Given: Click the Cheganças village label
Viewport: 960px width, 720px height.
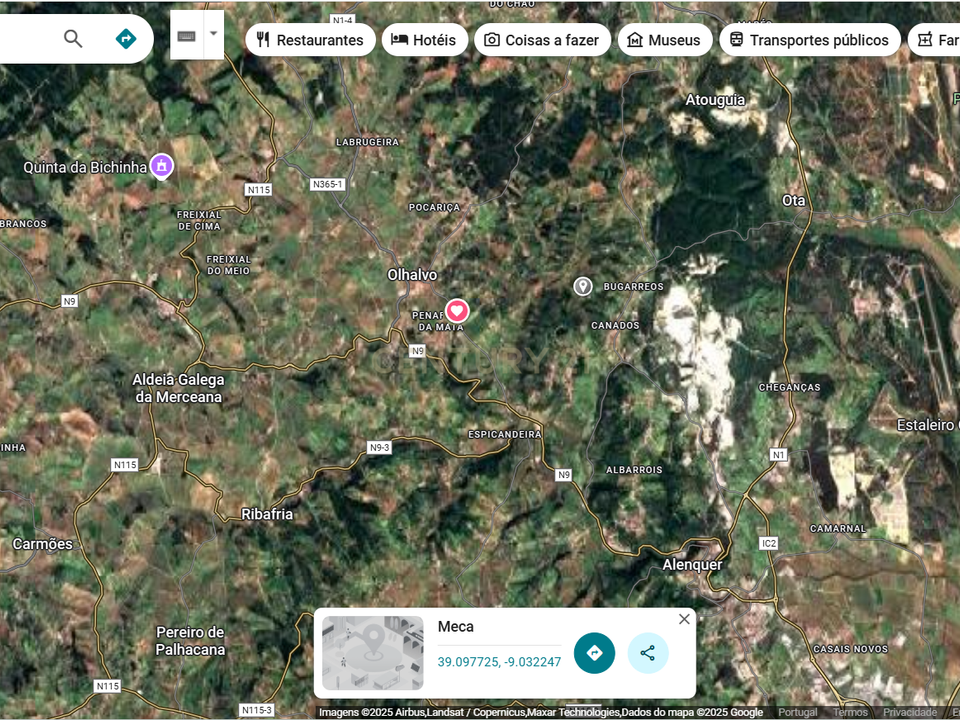Looking at the screenshot, I should 790,387.
